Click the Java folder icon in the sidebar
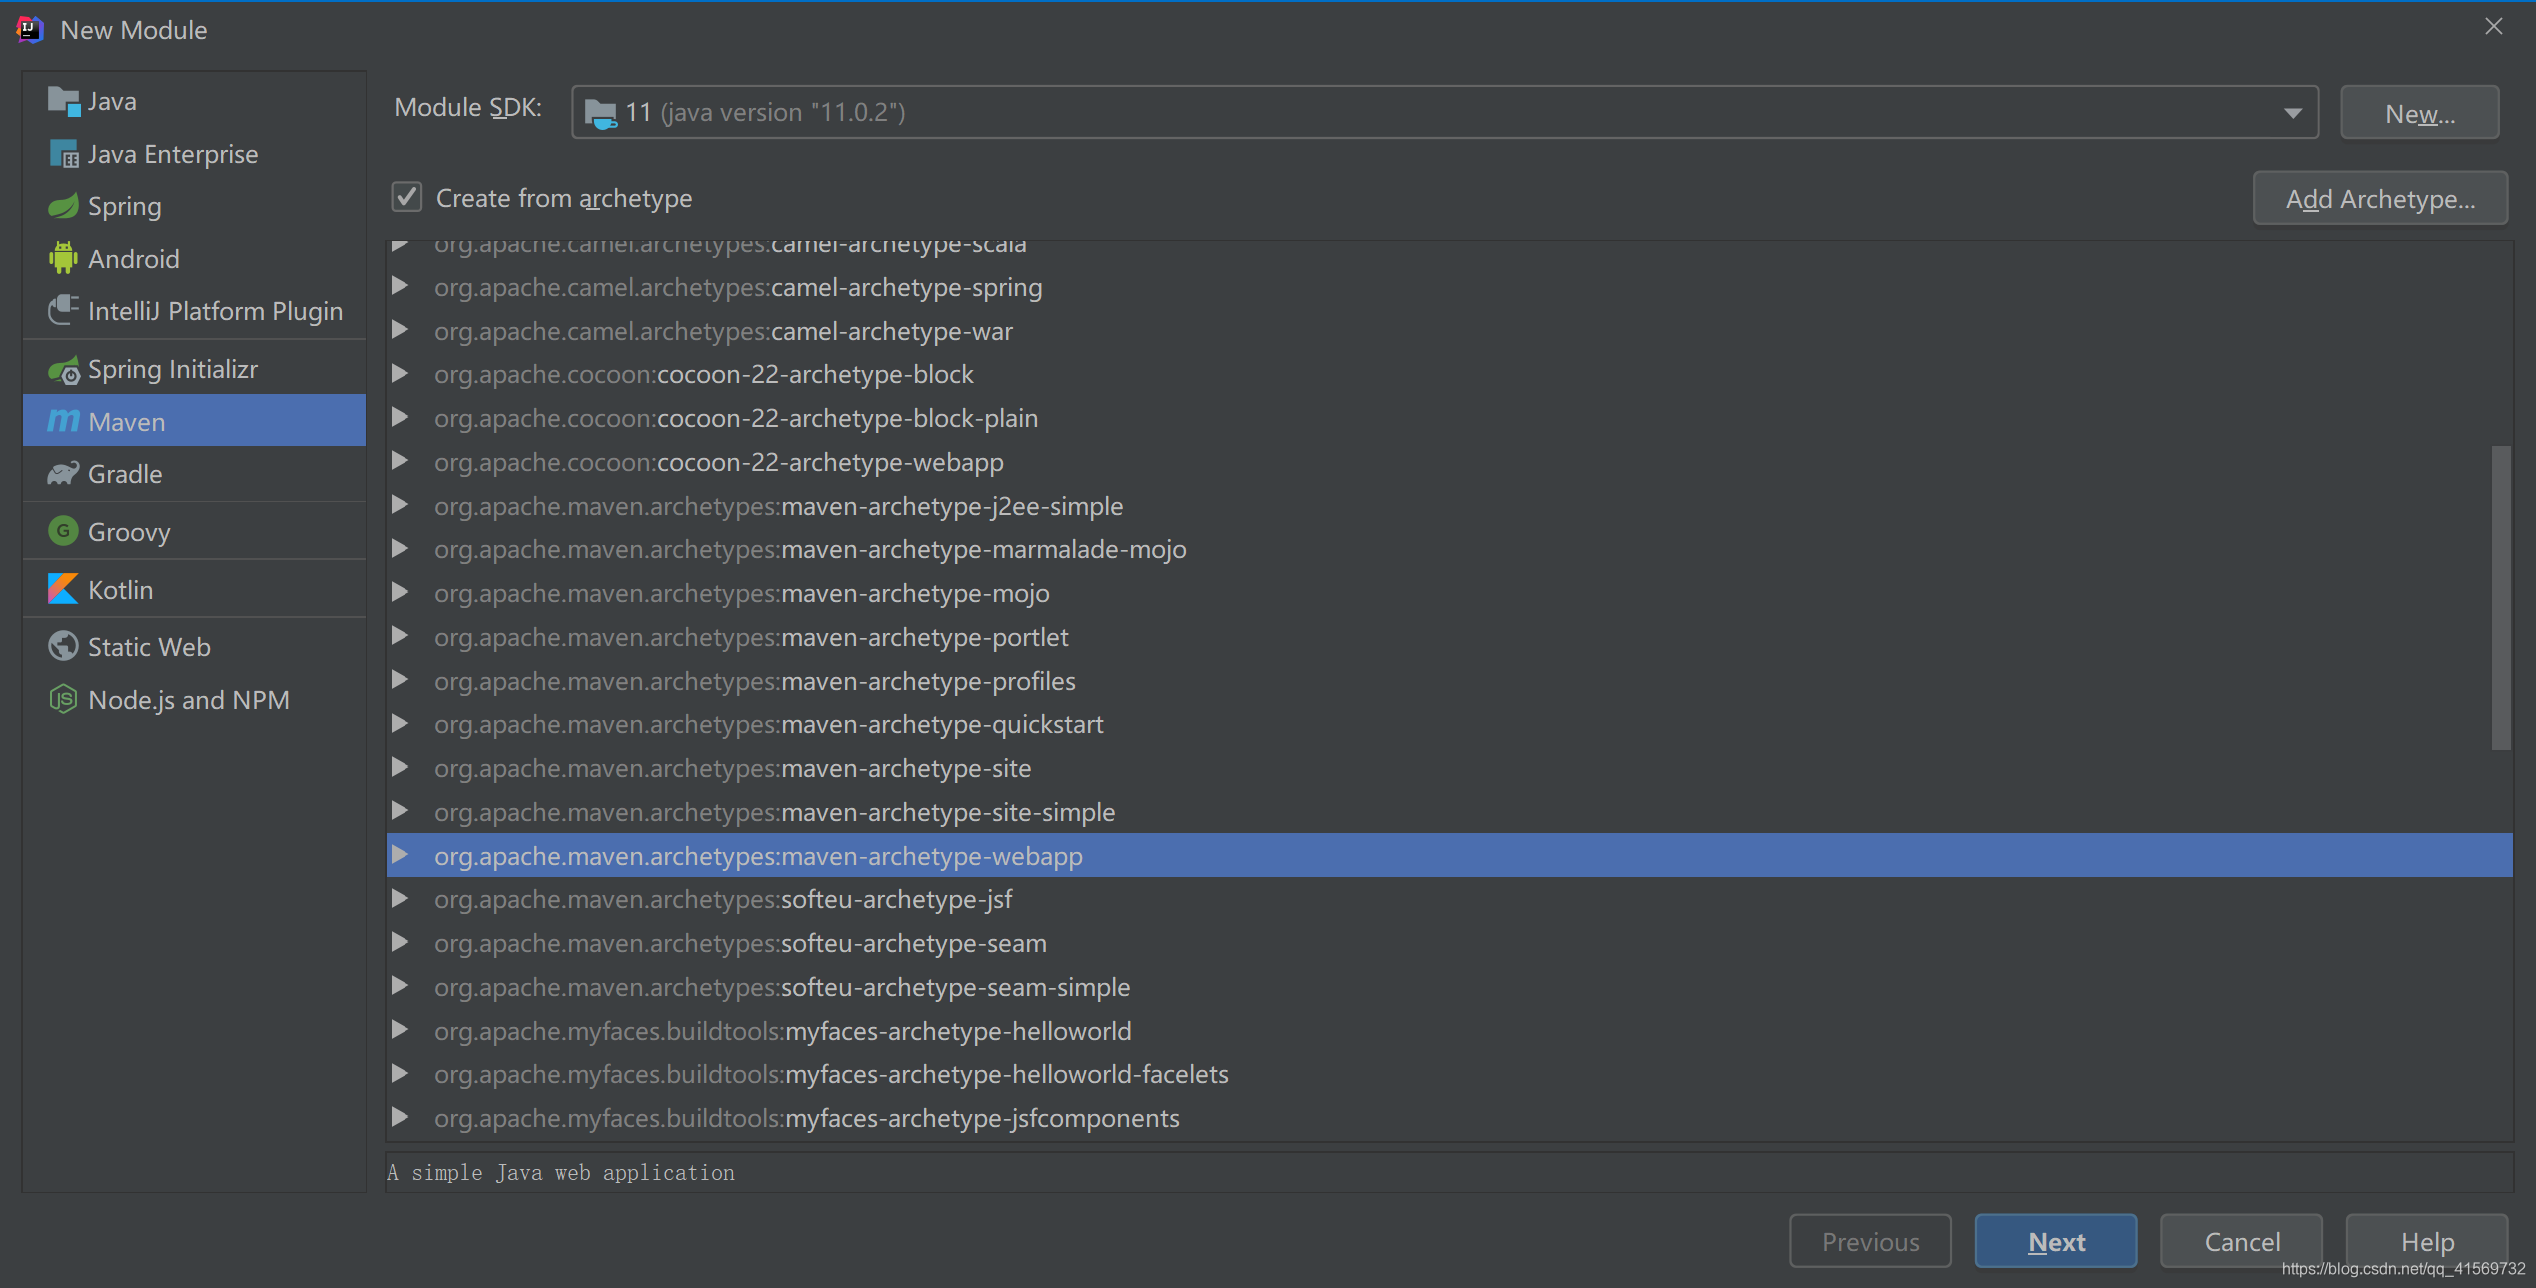 63,101
